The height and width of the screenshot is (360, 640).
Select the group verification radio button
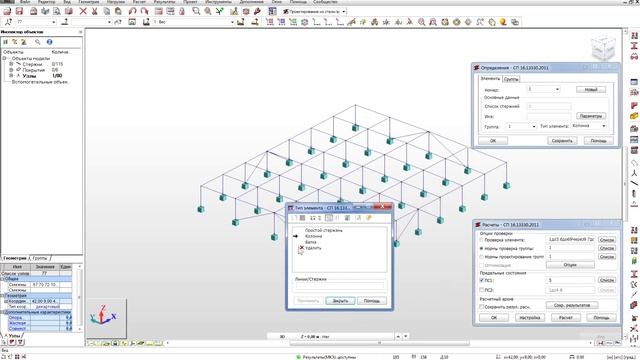click(482, 248)
